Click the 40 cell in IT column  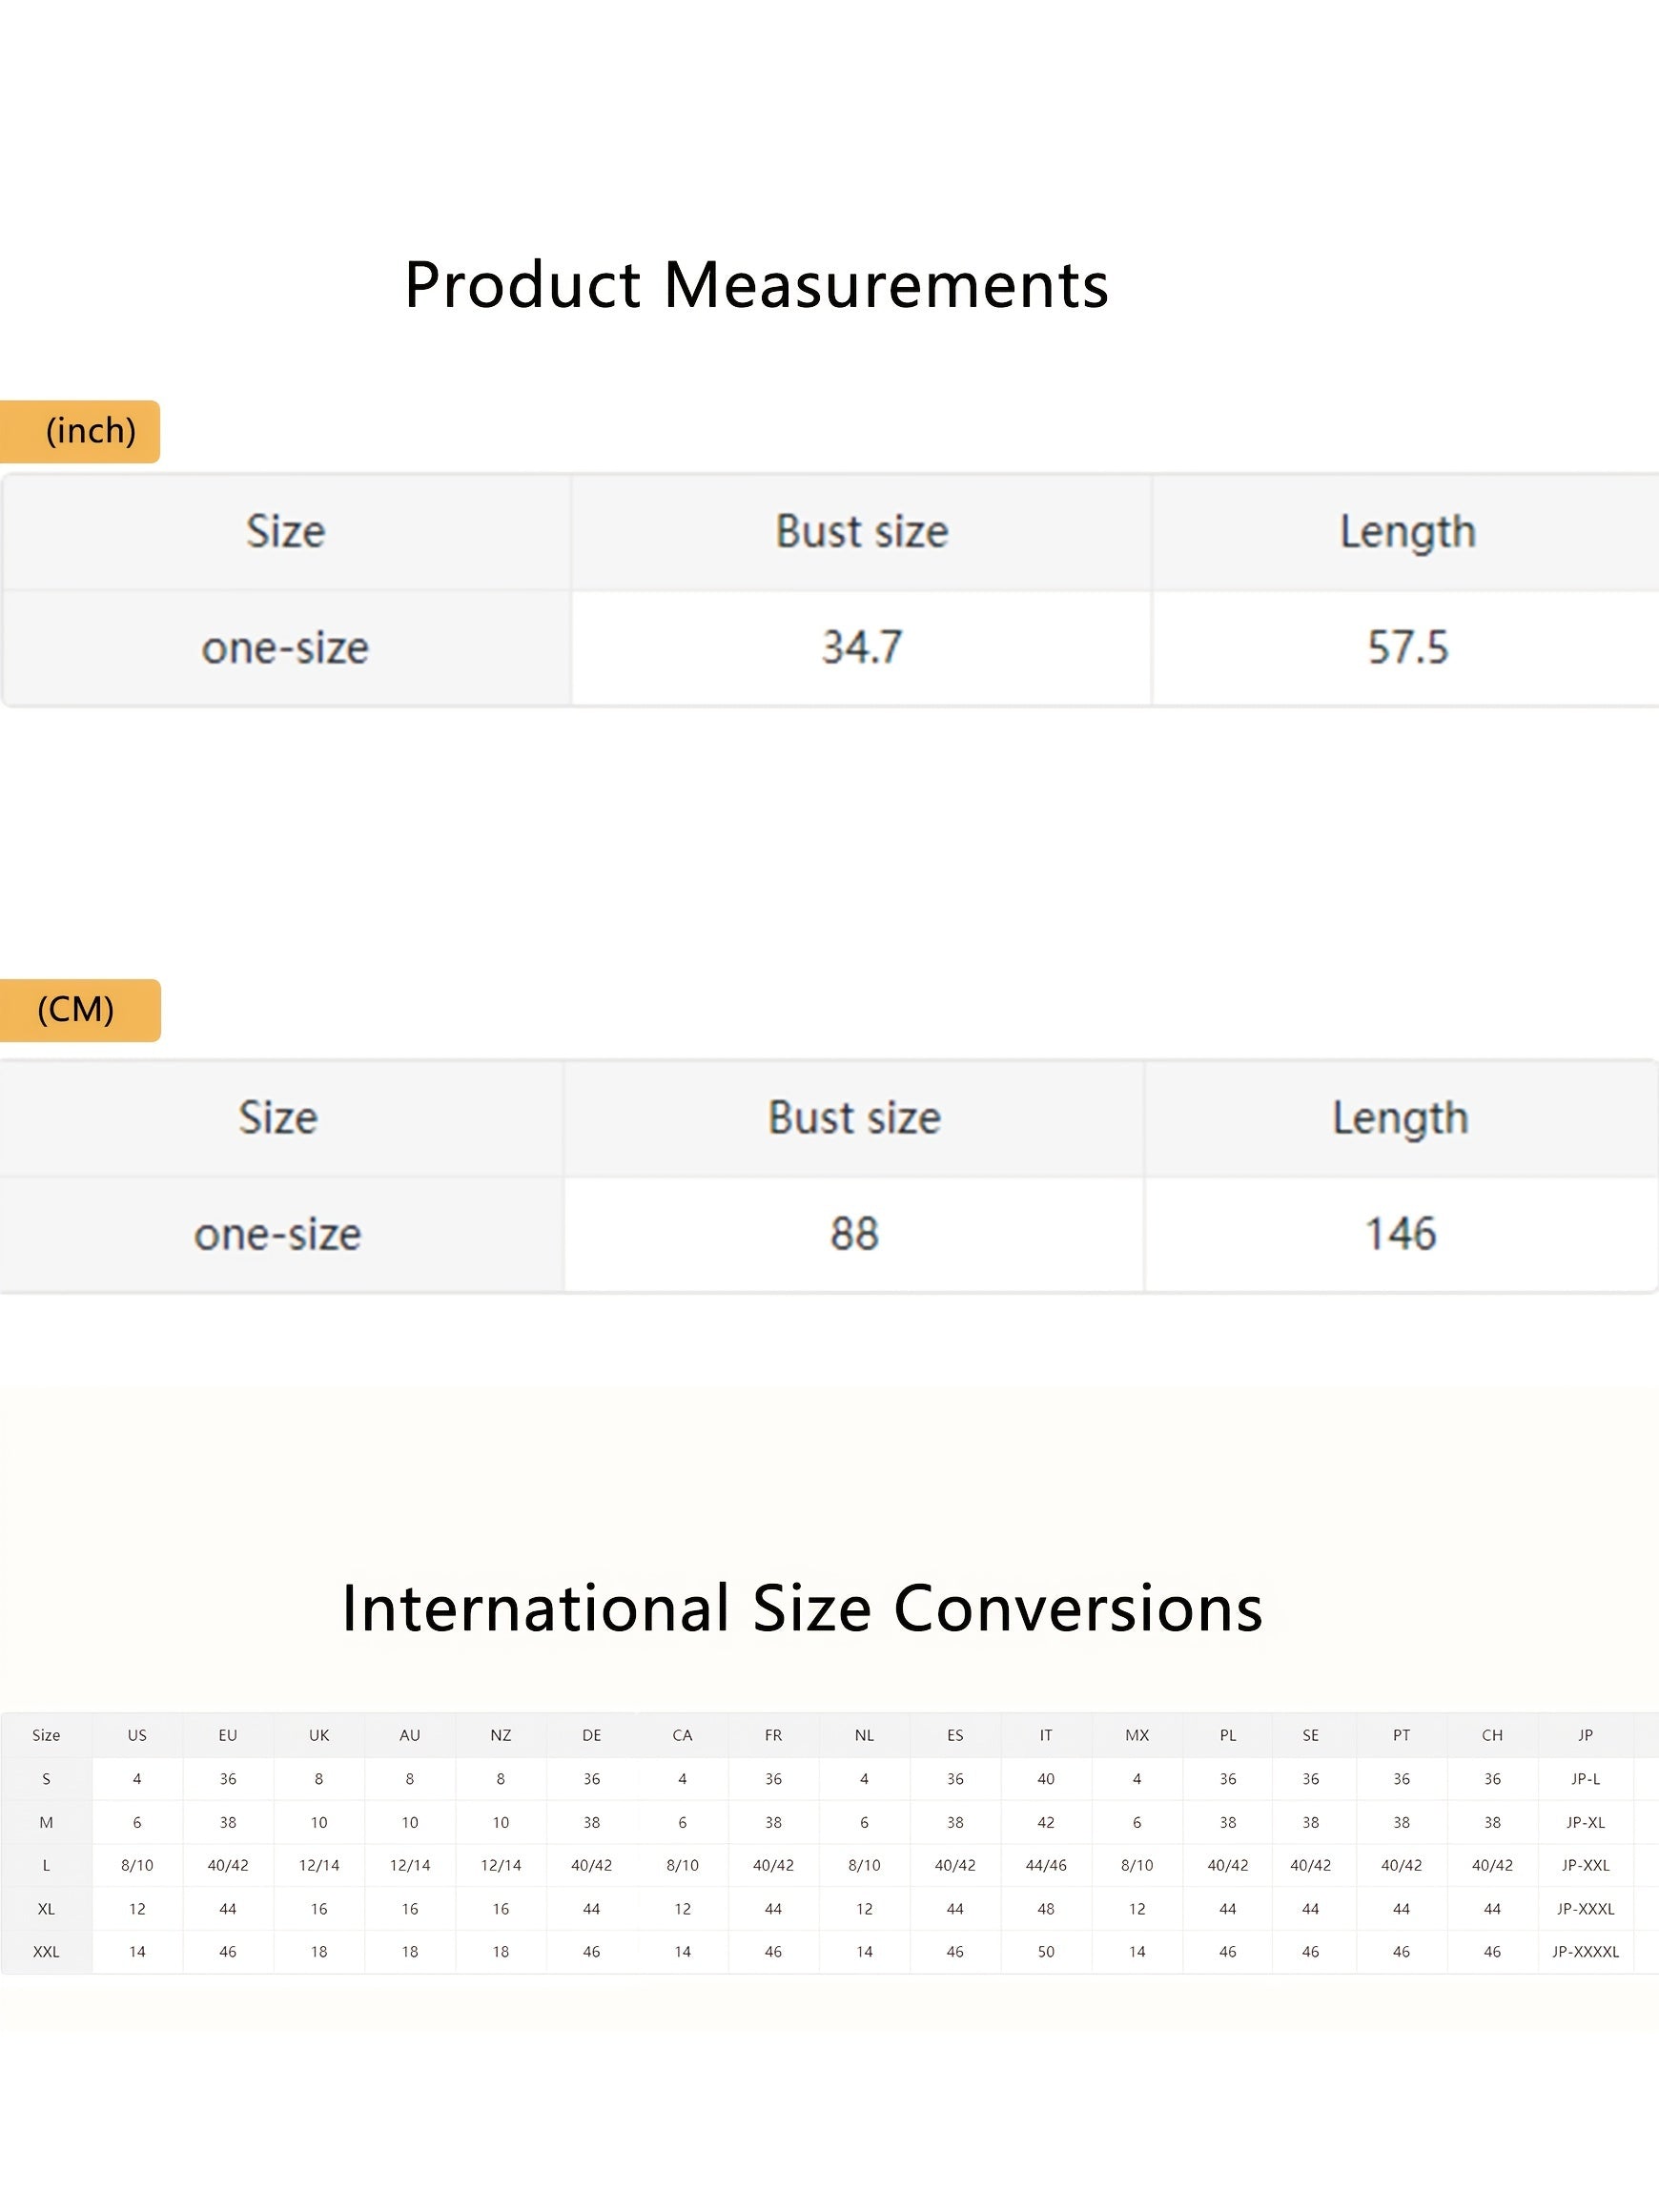click(1046, 1779)
